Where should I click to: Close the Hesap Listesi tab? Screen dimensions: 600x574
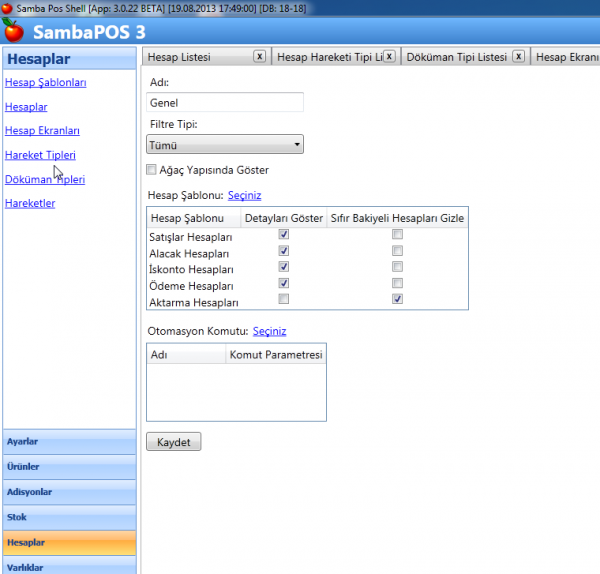tap(259, 57)
